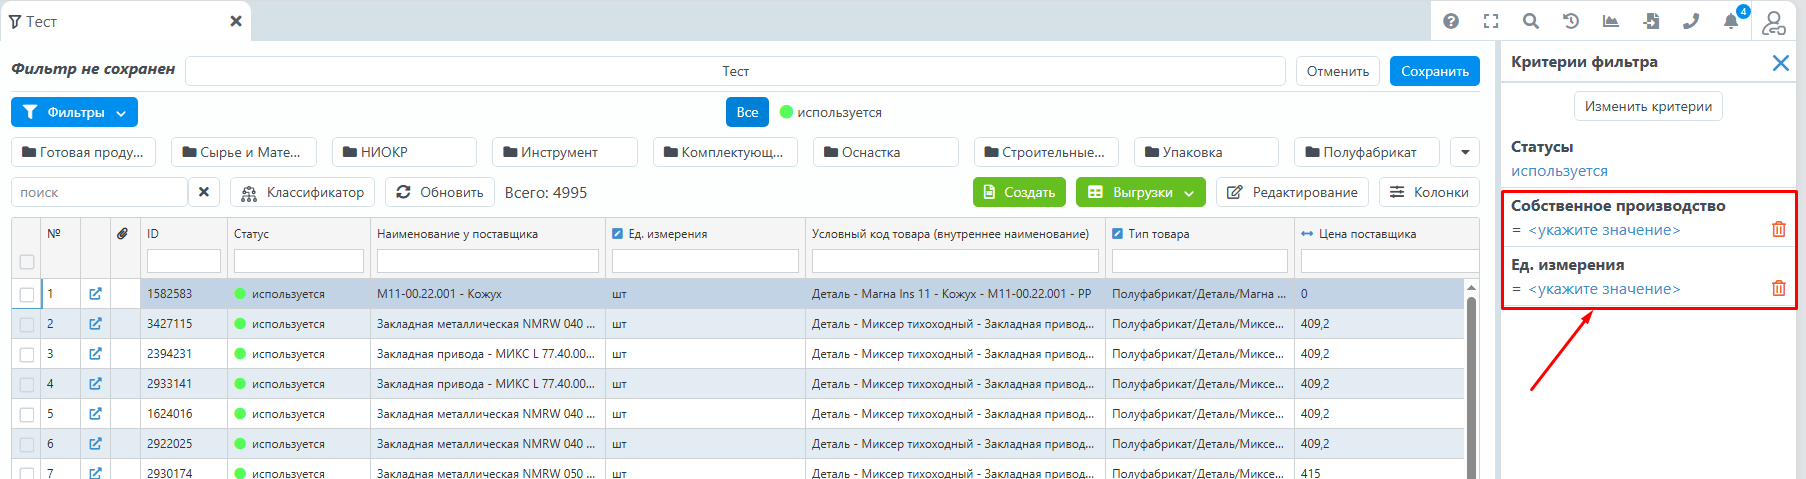1806x479 pixels.
Task: Click Изменить критерии button
Action: (x=1648, y=106)
